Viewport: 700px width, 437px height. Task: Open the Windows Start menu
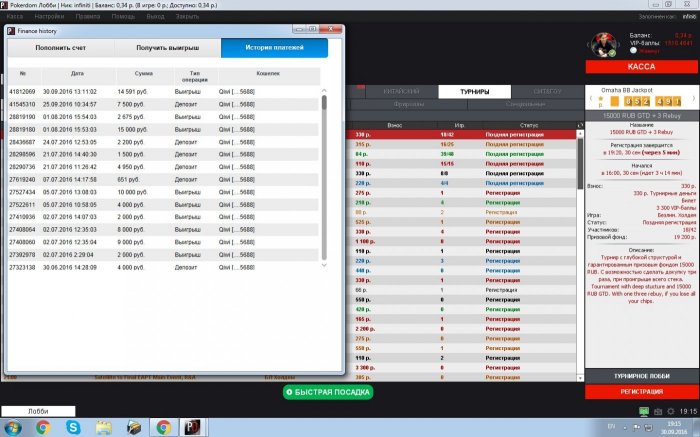click(x=13, y=427)
